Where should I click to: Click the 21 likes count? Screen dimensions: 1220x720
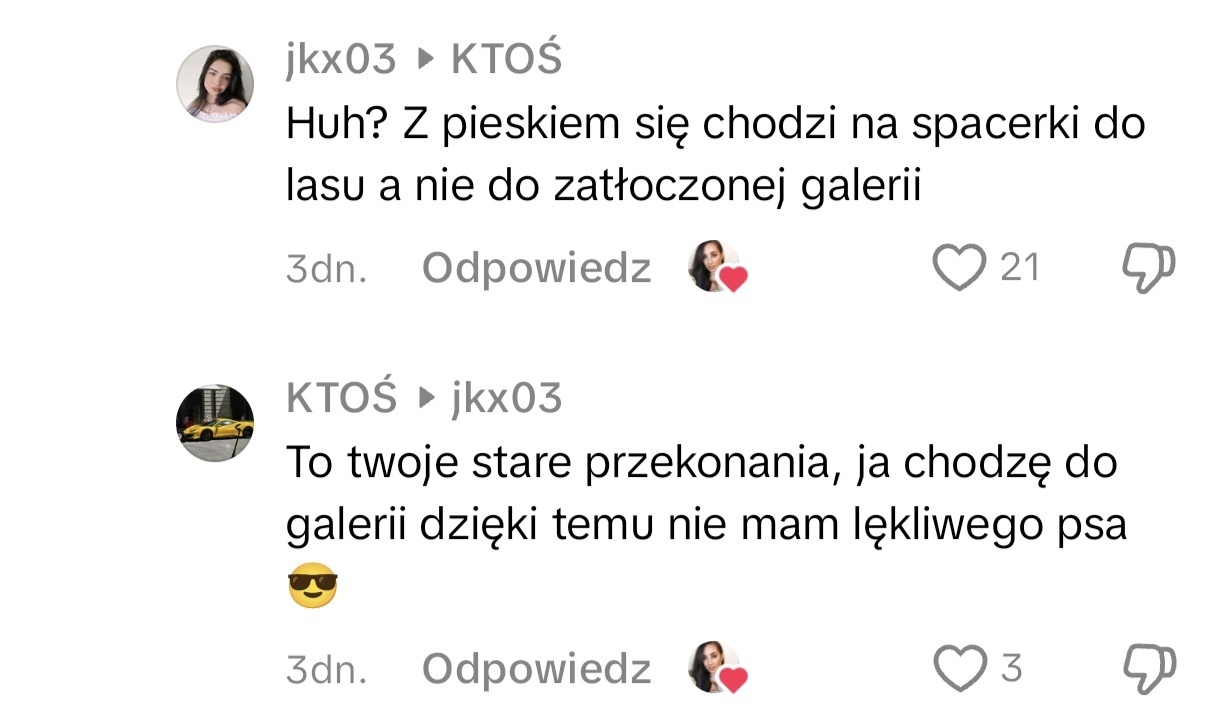click(1020, 268)
